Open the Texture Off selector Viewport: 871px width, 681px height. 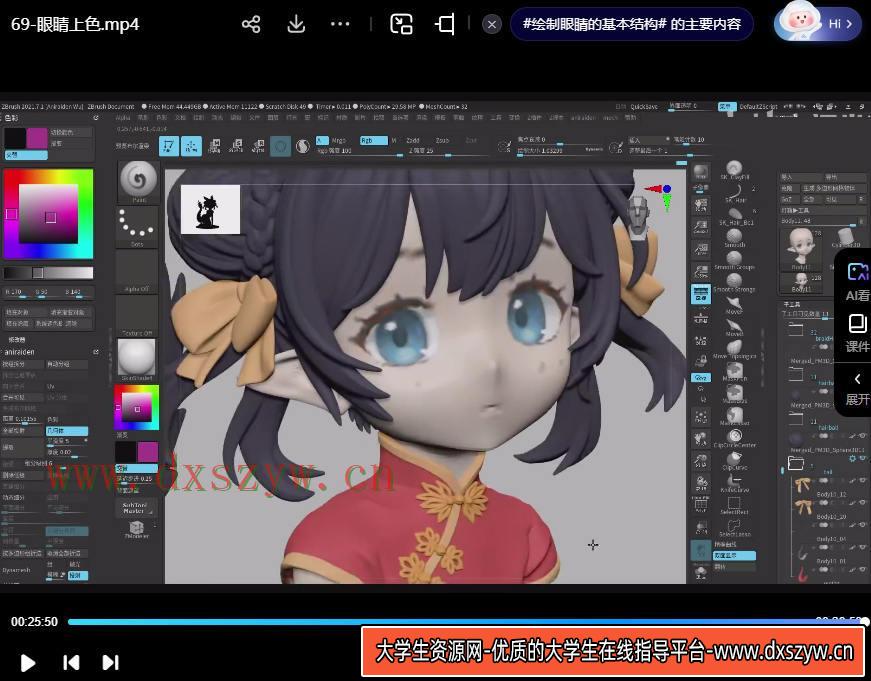coord(137,316)
